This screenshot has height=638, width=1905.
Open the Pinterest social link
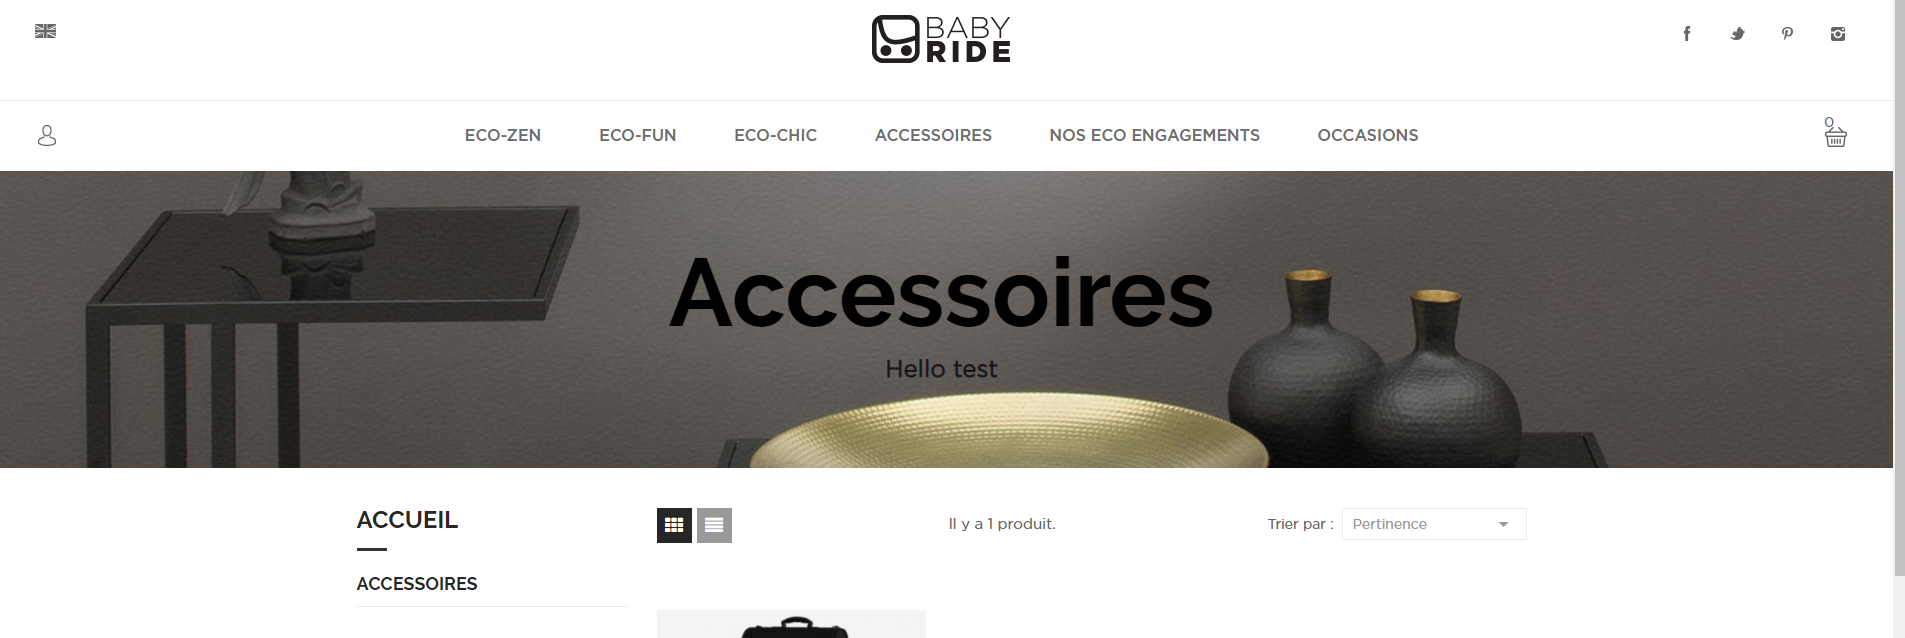[x=1787, y=34]
